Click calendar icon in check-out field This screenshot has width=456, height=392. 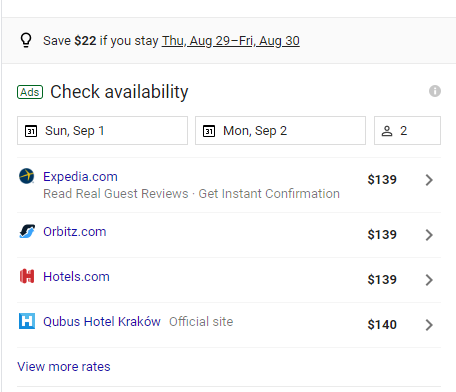pyautogui.click(x=209, y=131)
